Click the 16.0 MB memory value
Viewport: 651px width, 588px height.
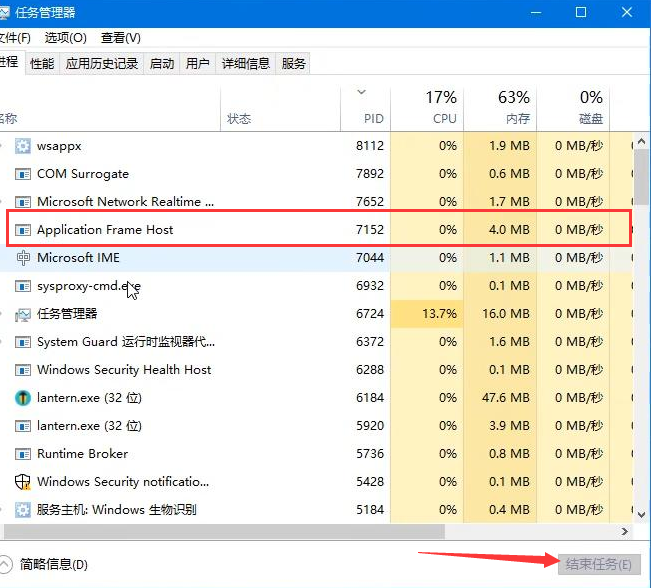506,314
